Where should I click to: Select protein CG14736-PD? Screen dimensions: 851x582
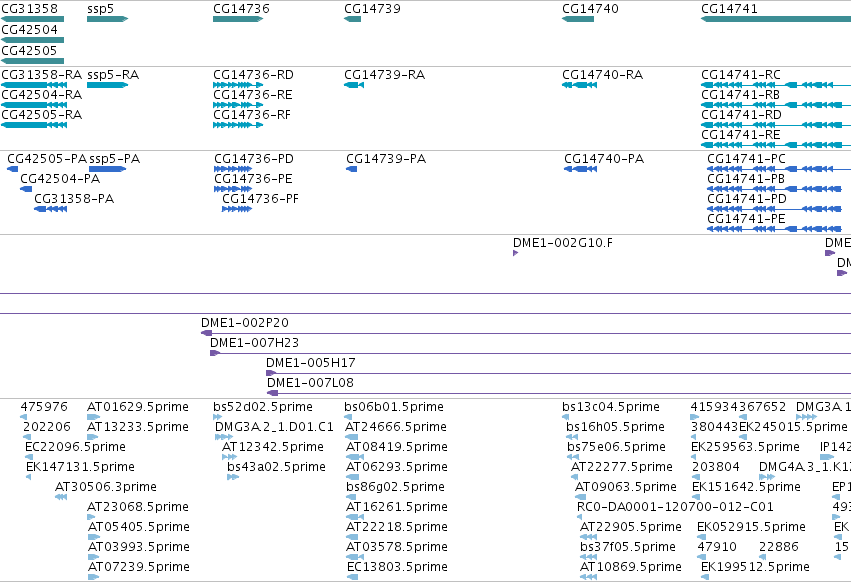pyautogui.click(x=233, y=169)
